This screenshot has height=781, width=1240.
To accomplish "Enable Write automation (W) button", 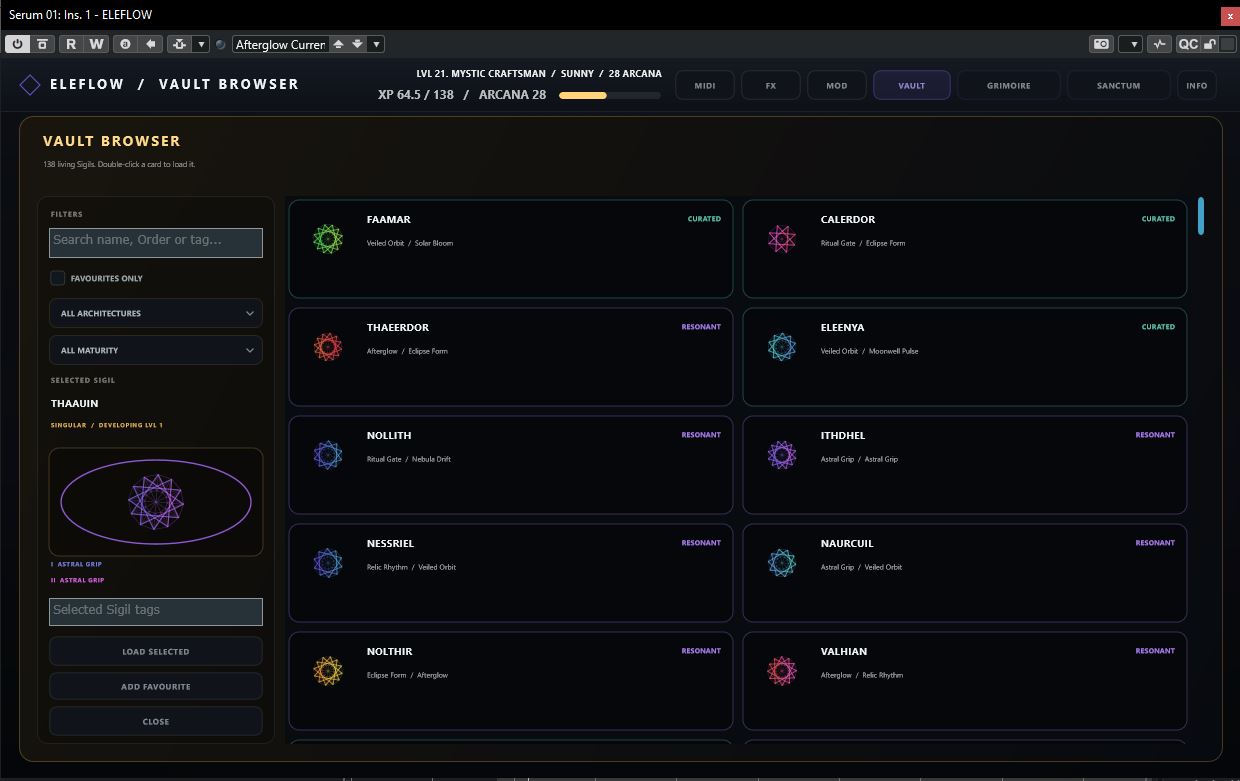I will 96,44.
